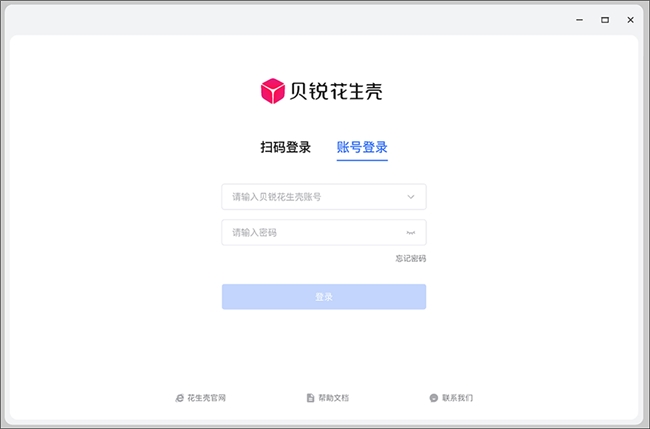Open the 花生壳官网 website link

207,398
